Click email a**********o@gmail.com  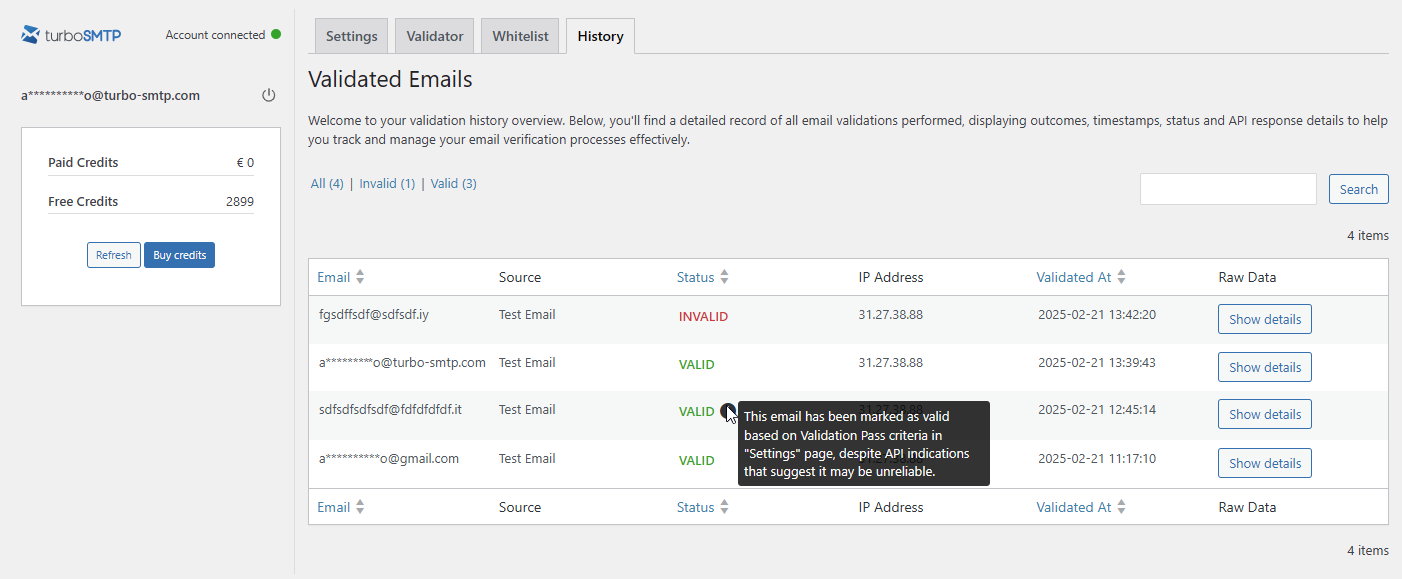tap(389, 458)
